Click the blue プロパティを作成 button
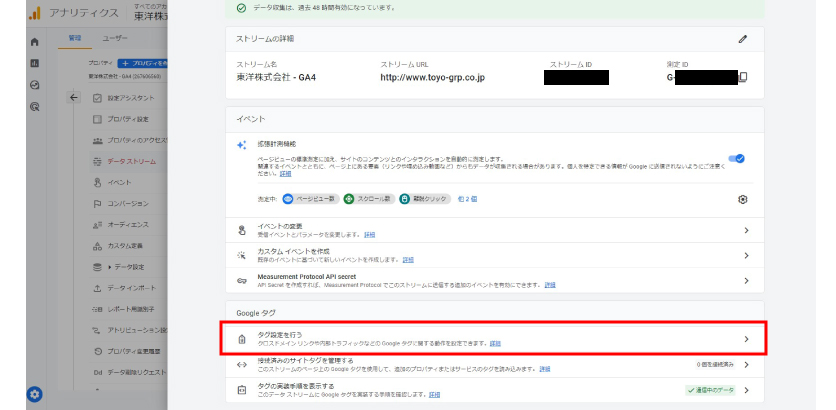The height and width of the screenshot is (410, 836). click(x=142, y=63)
